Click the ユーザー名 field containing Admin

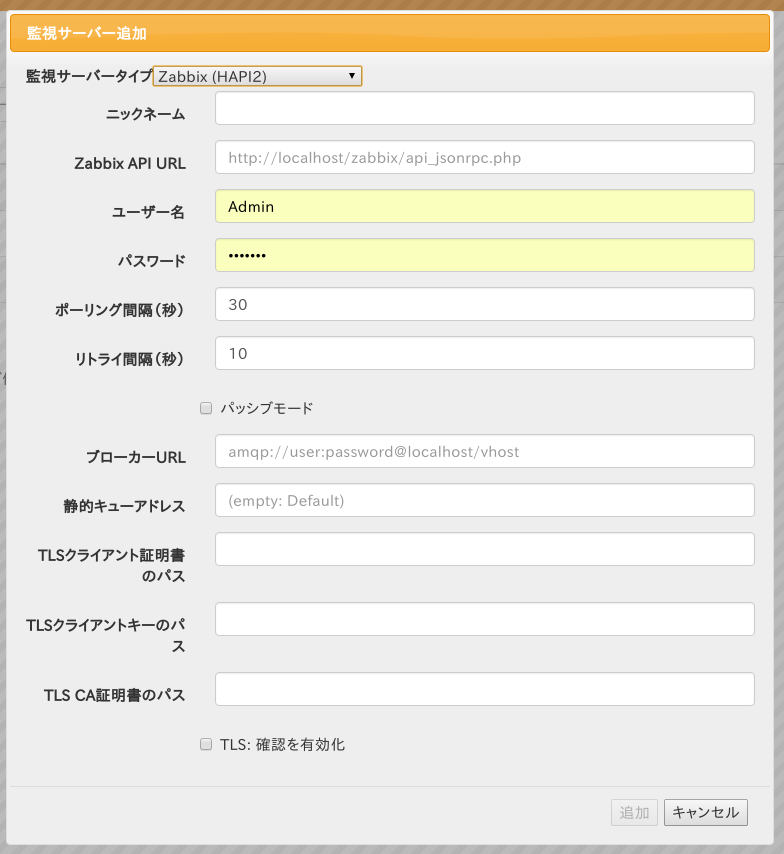tap(484, 206)
